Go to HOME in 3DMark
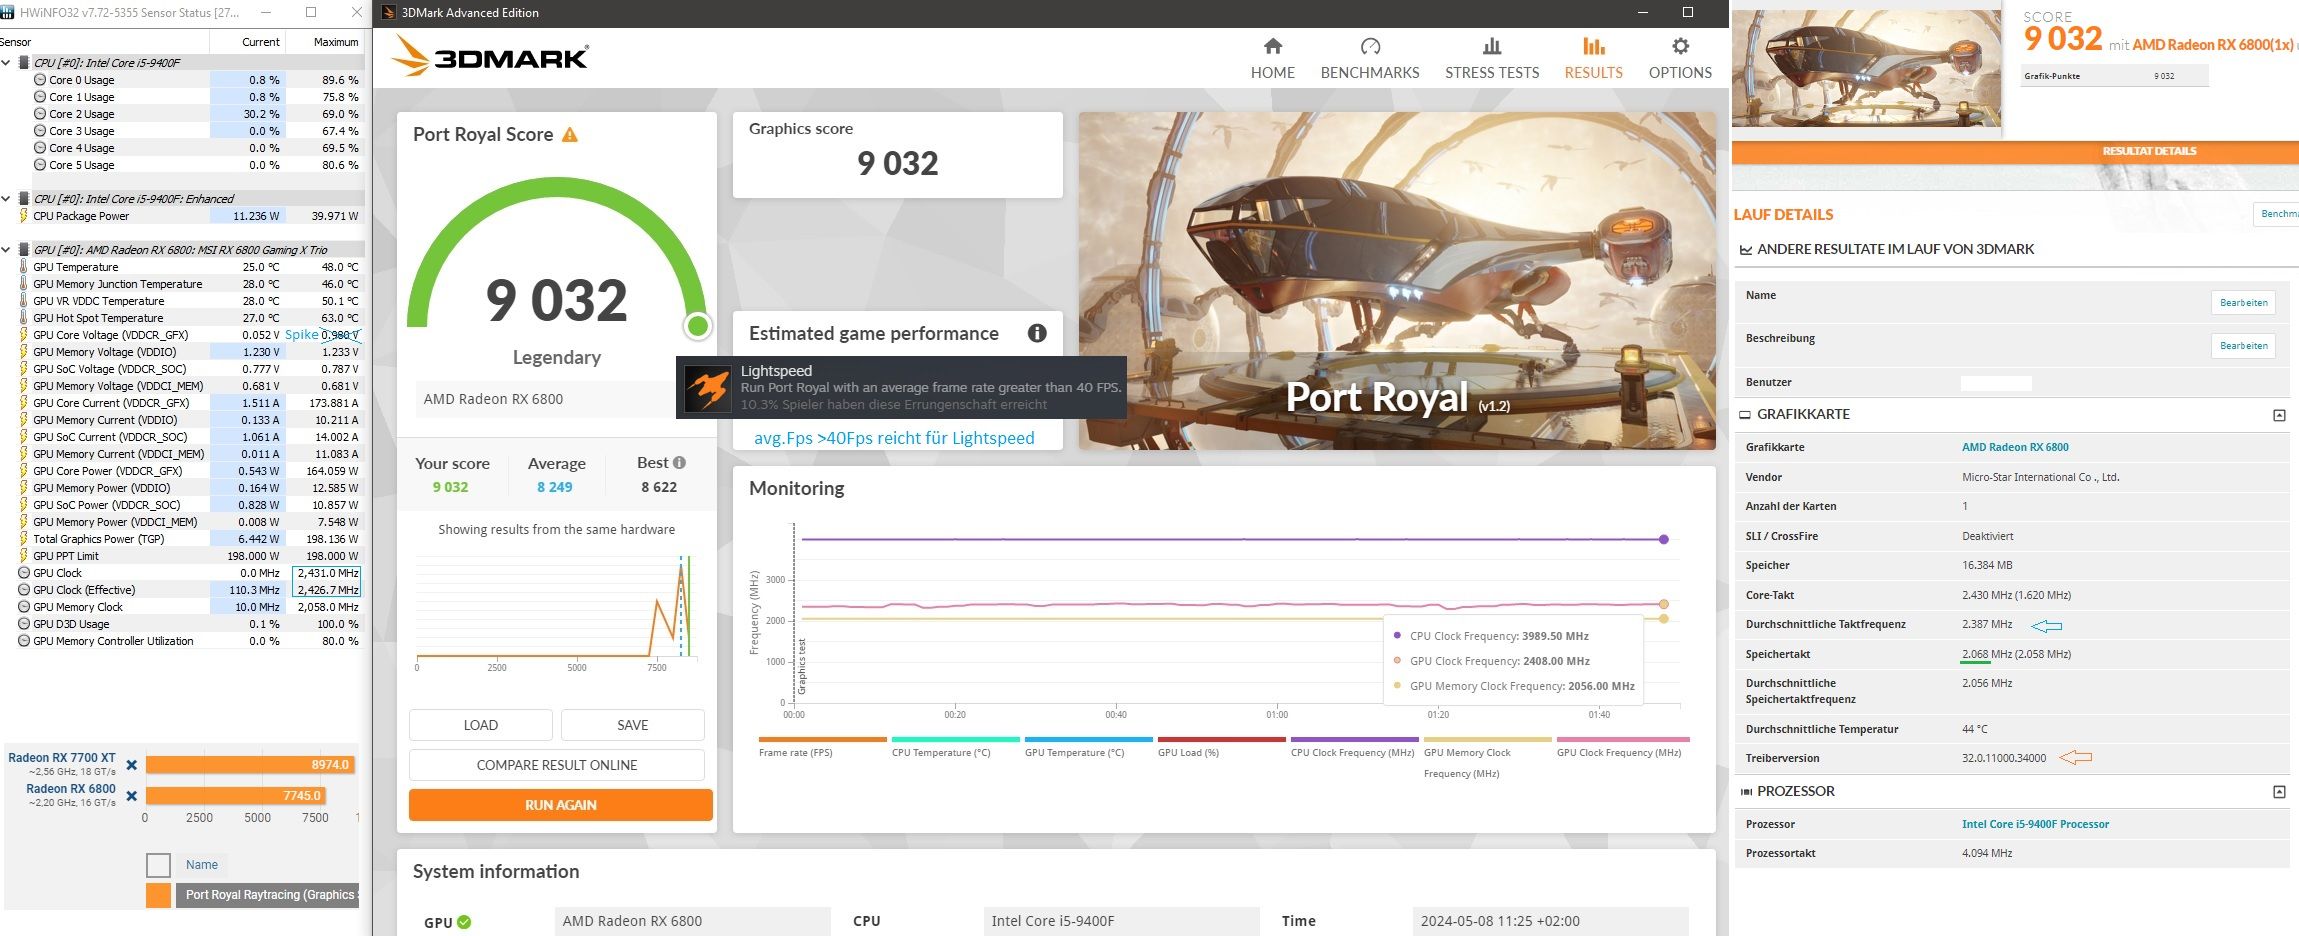2299x936 pixels. pos(1272,59)
